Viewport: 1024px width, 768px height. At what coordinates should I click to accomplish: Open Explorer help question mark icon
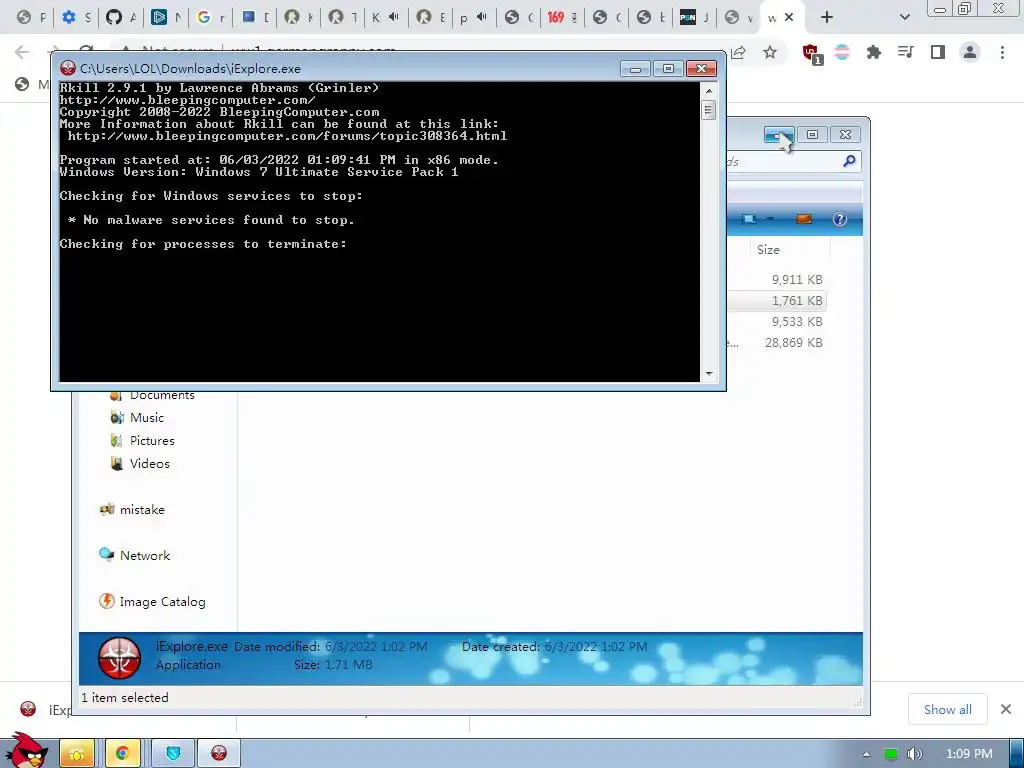(840, 219)
